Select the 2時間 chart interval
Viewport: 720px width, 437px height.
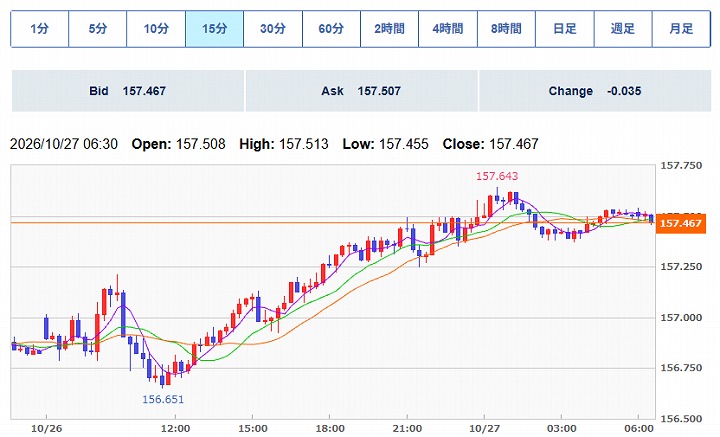point(389,29)
